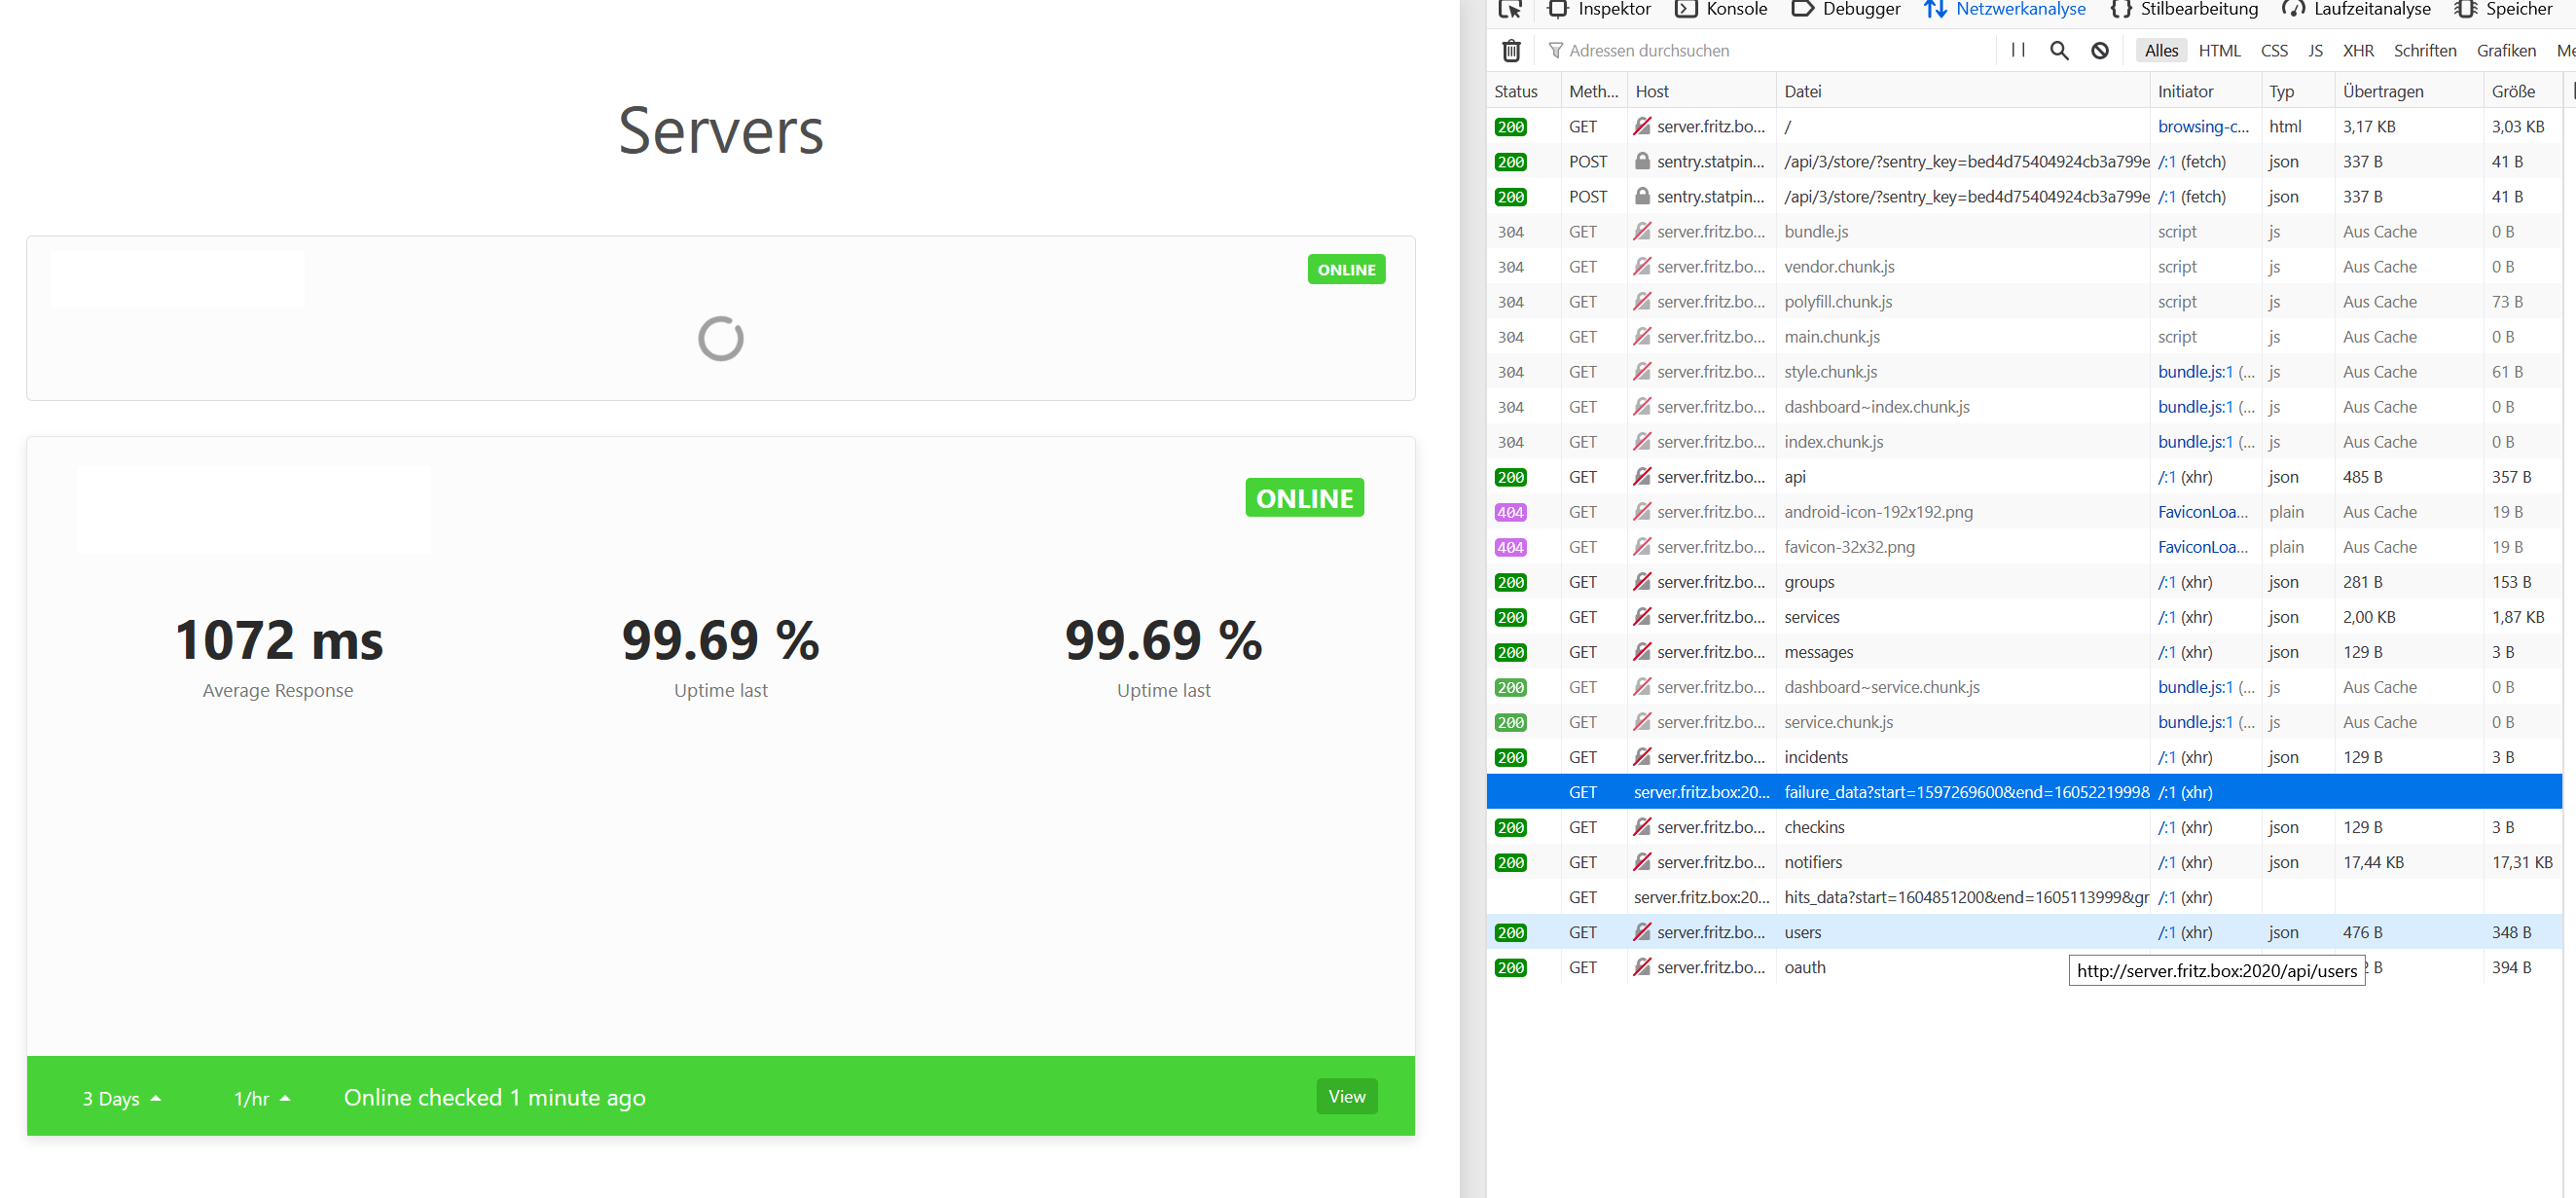Click the green View button
The width and height of the screenshot is (2576, 1198).
click(x=1346, y=1096)
